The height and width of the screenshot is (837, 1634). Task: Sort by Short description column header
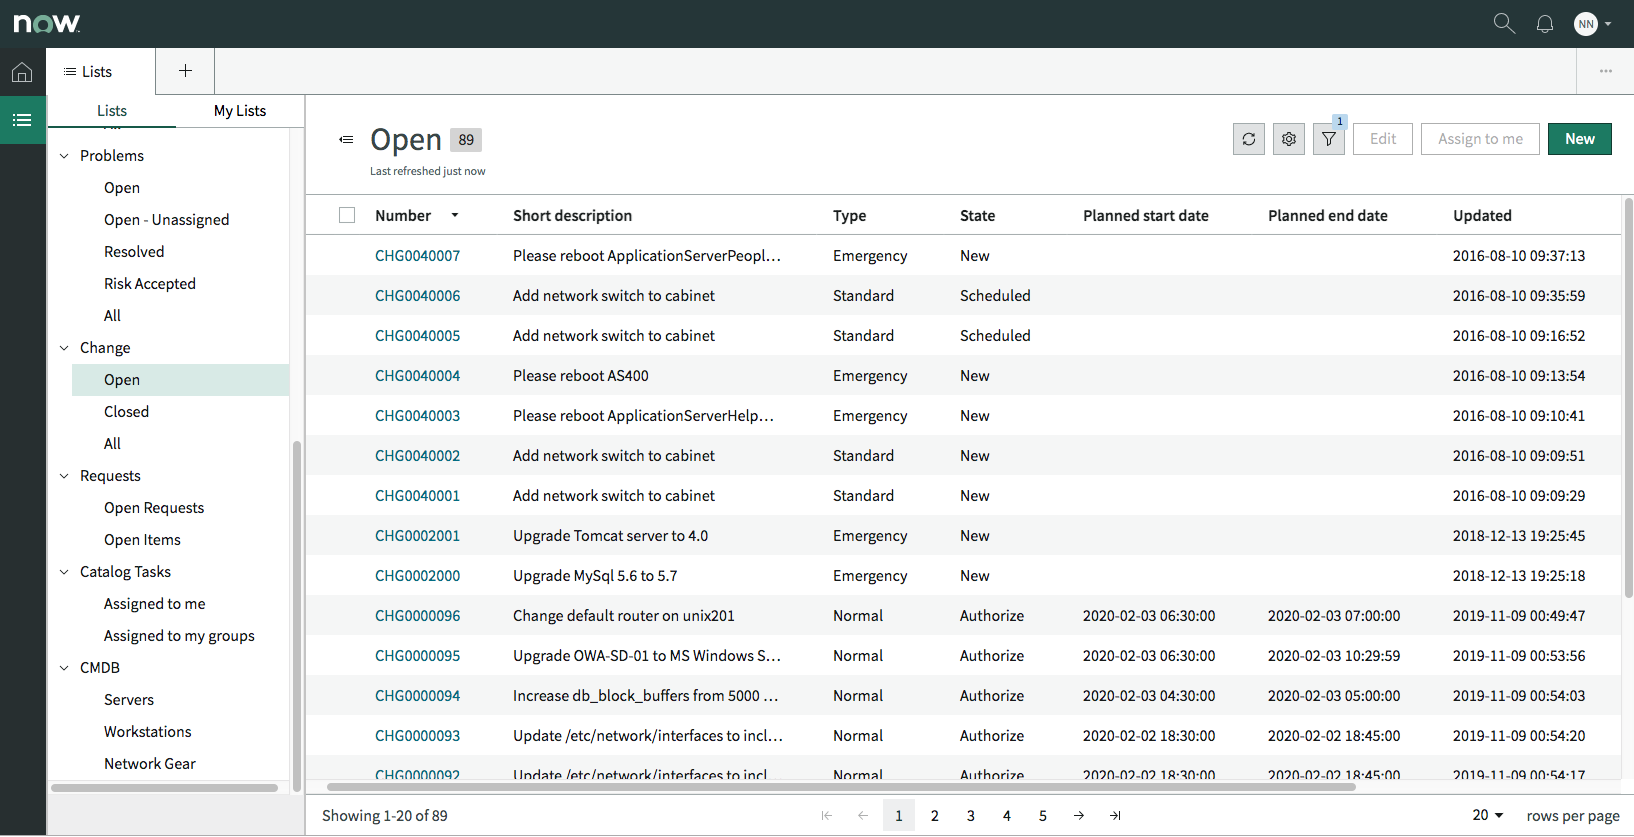572,215
